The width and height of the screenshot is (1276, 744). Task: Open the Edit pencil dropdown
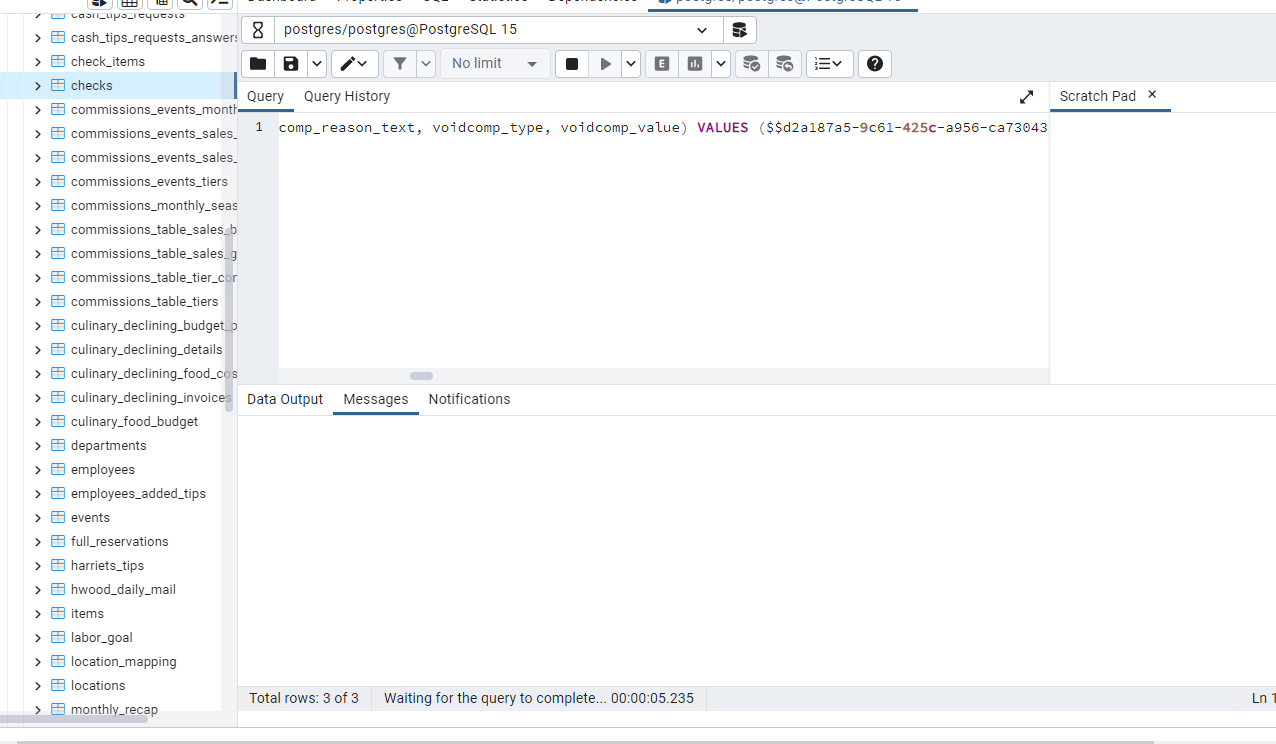coord(354,64)
